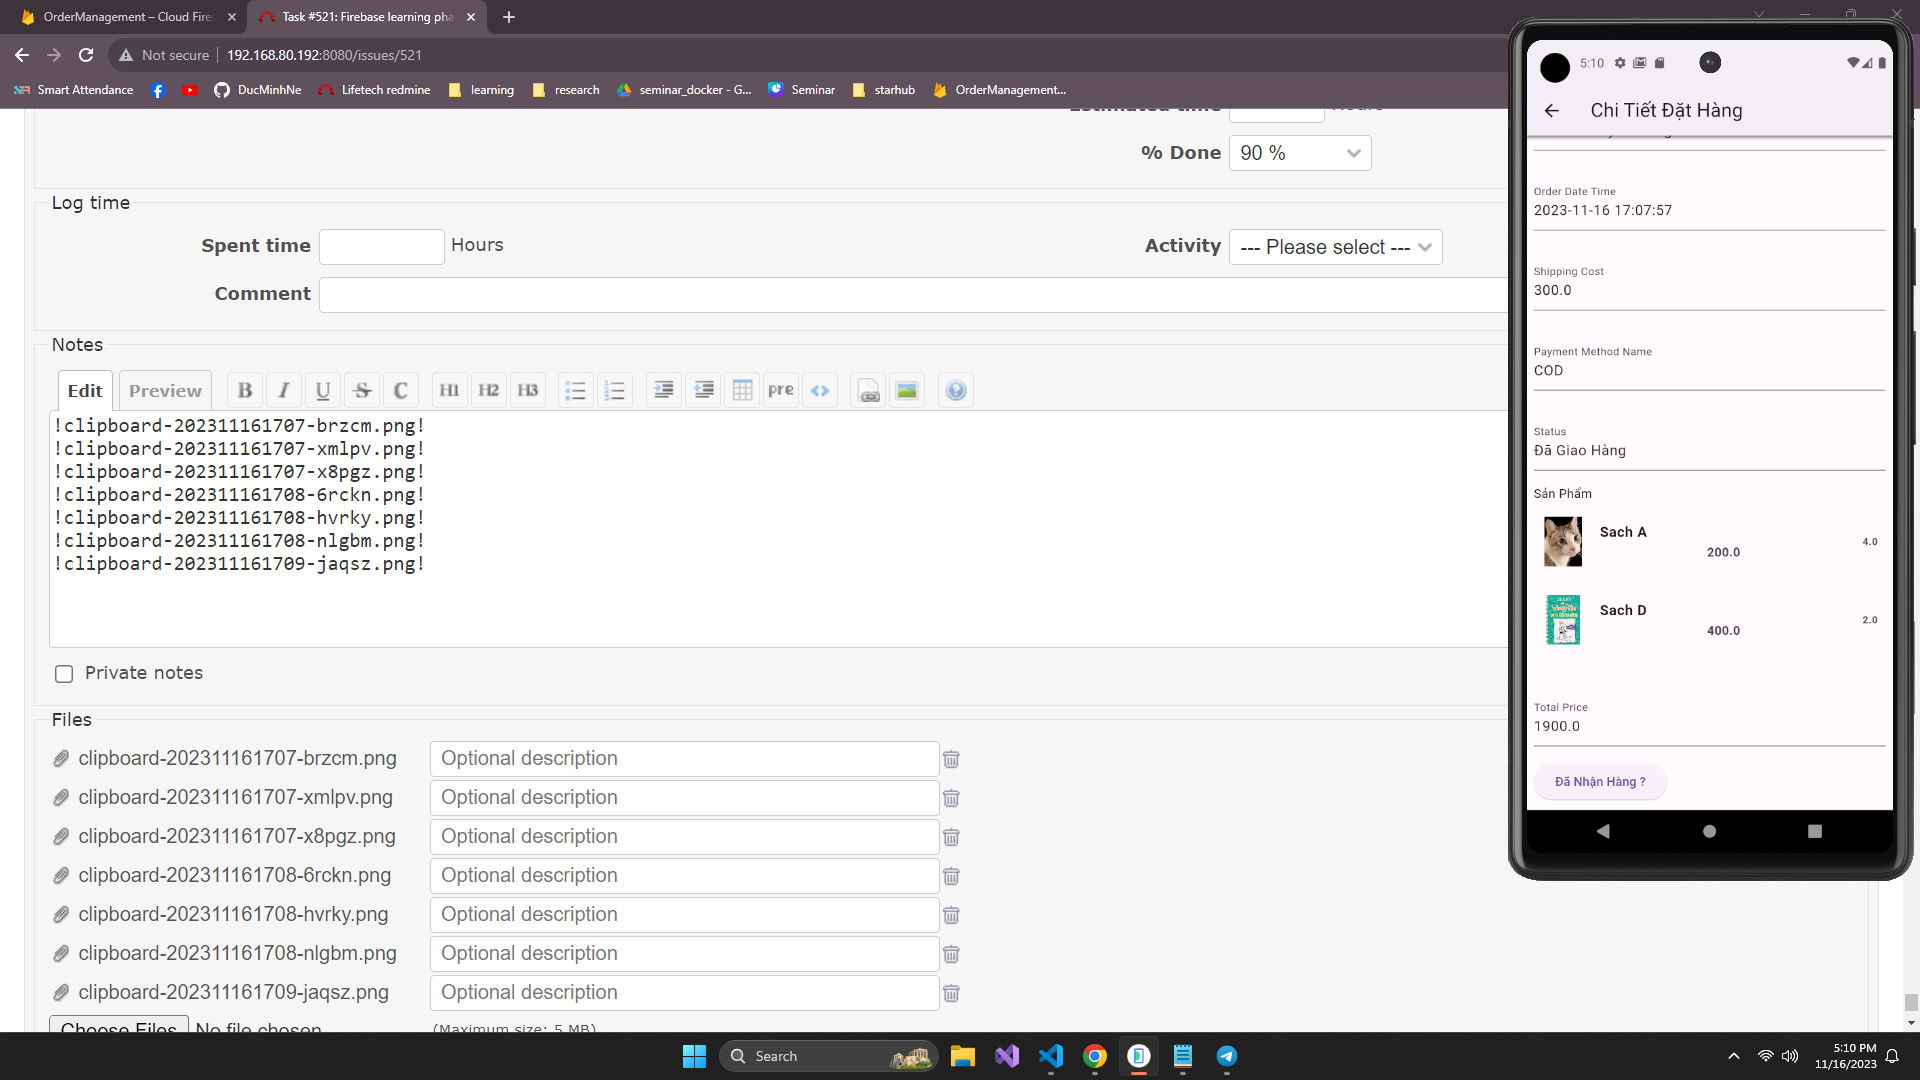The image size is (1920, 1080).
Task: Open Telegram from the Windows taskbar
Action: [1227, 1056]
